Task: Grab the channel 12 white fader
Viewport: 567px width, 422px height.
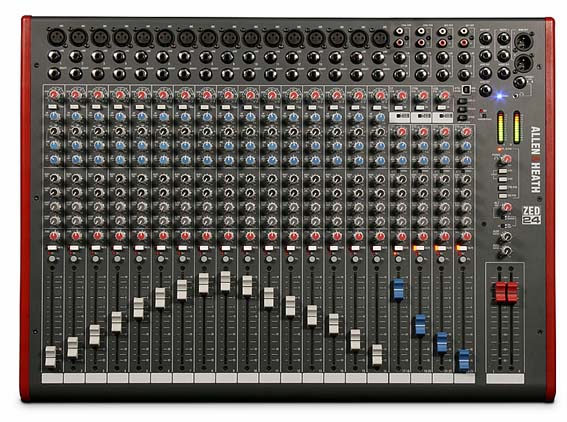Action: (x=290, y=306)
